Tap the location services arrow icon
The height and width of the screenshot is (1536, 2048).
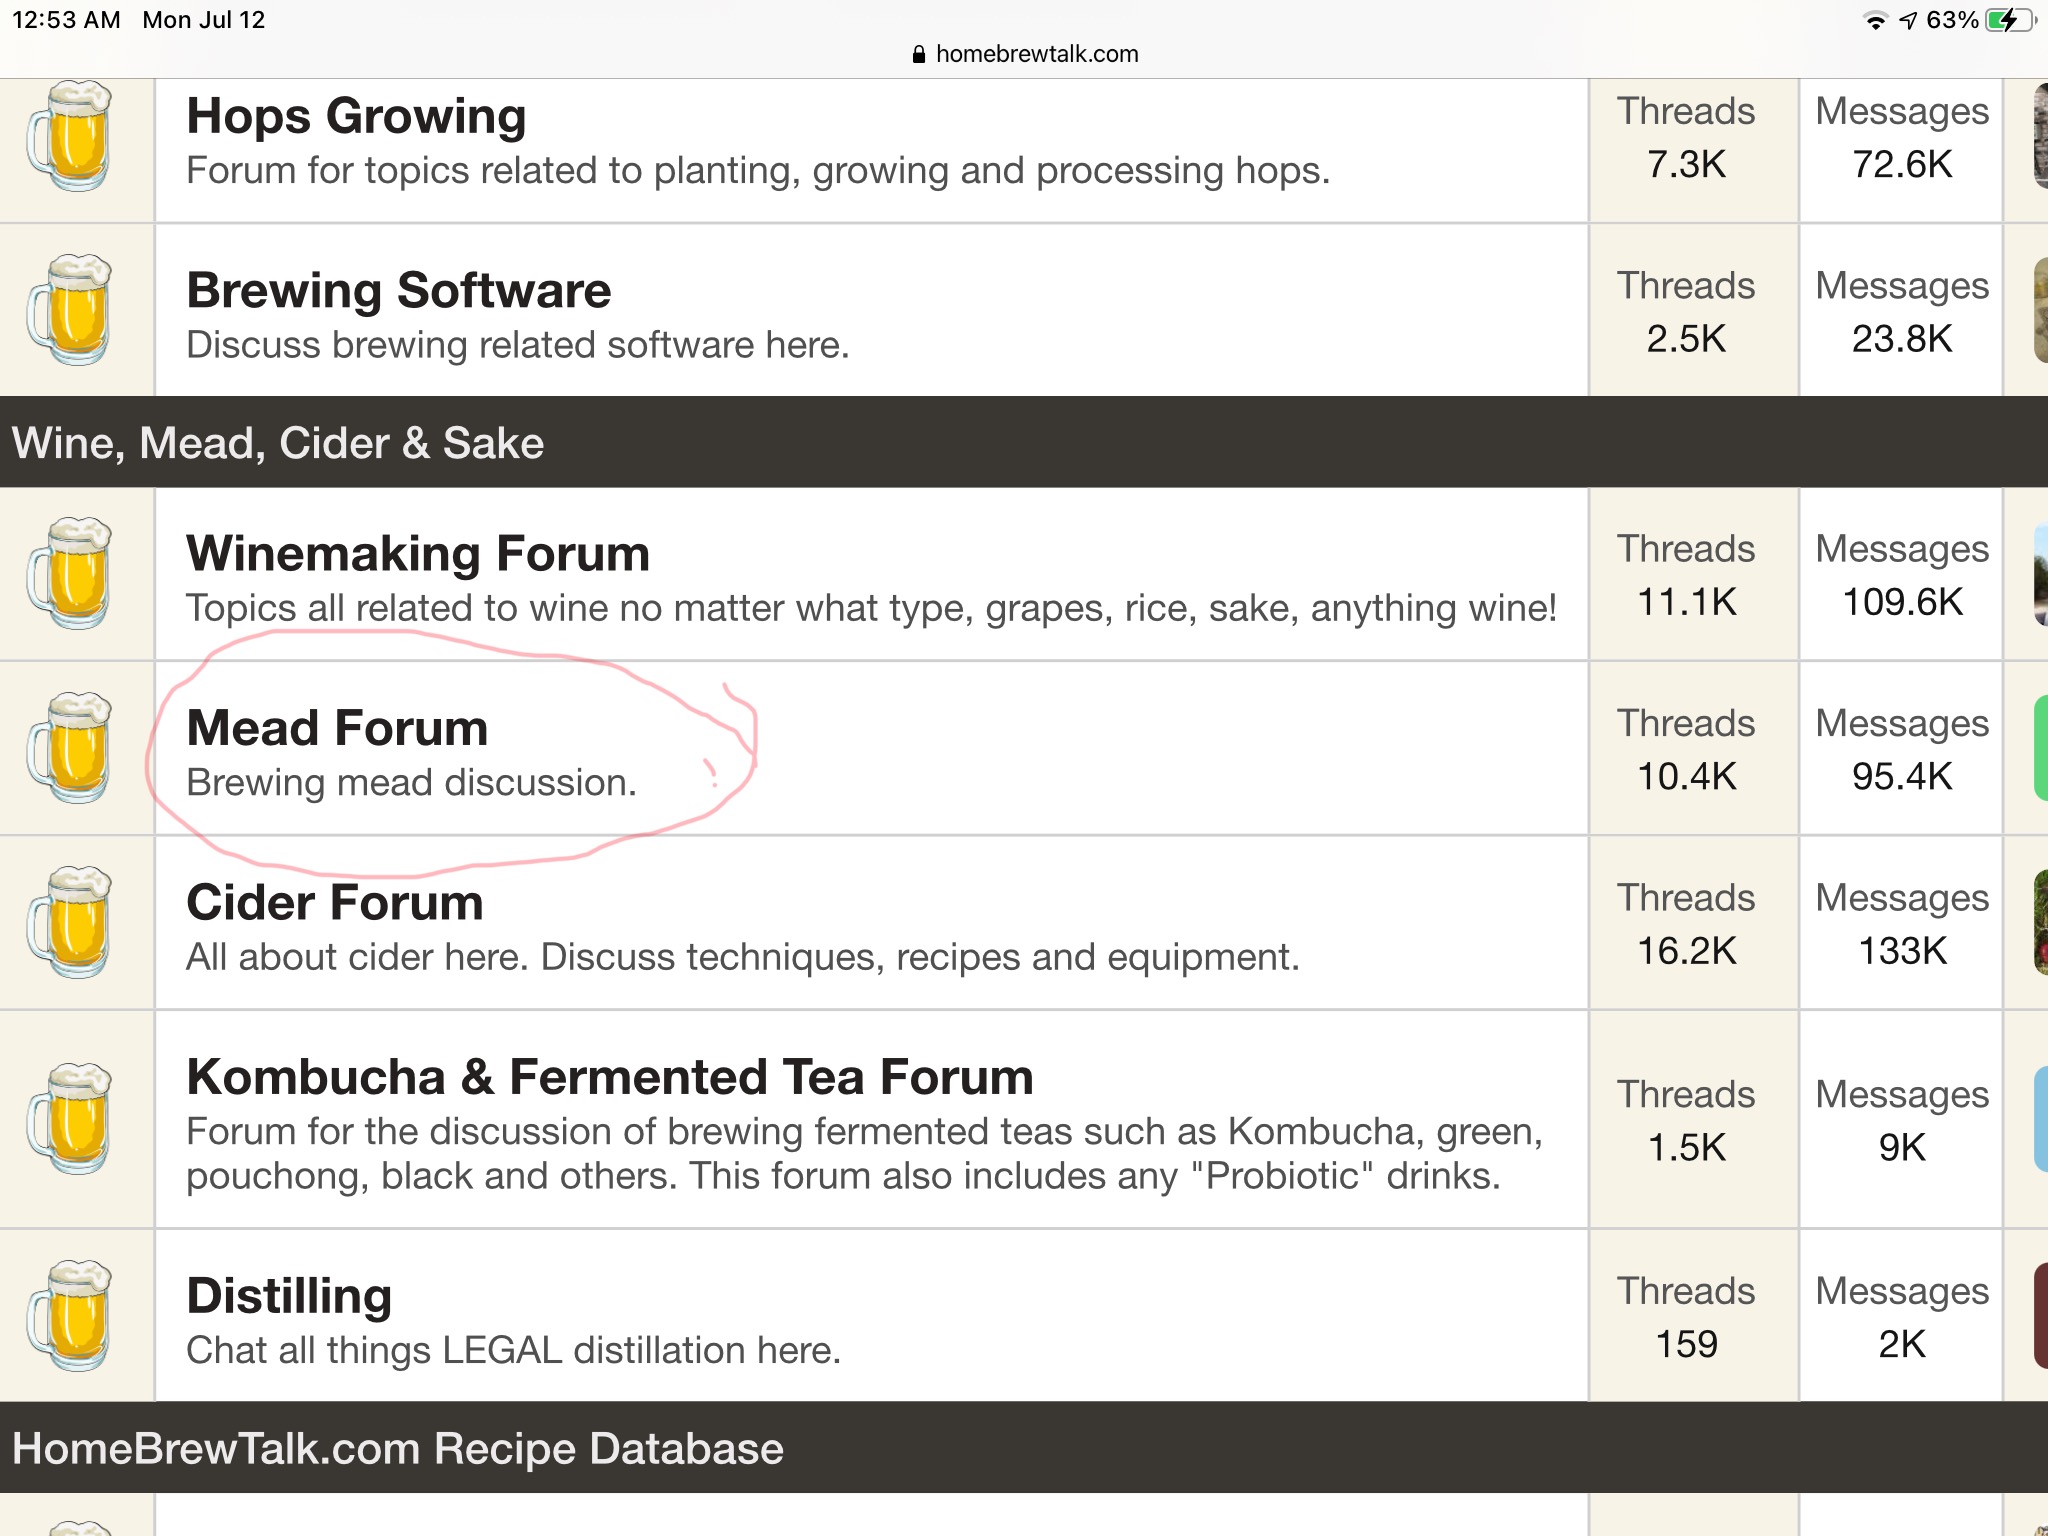[x=1908, y=20]
